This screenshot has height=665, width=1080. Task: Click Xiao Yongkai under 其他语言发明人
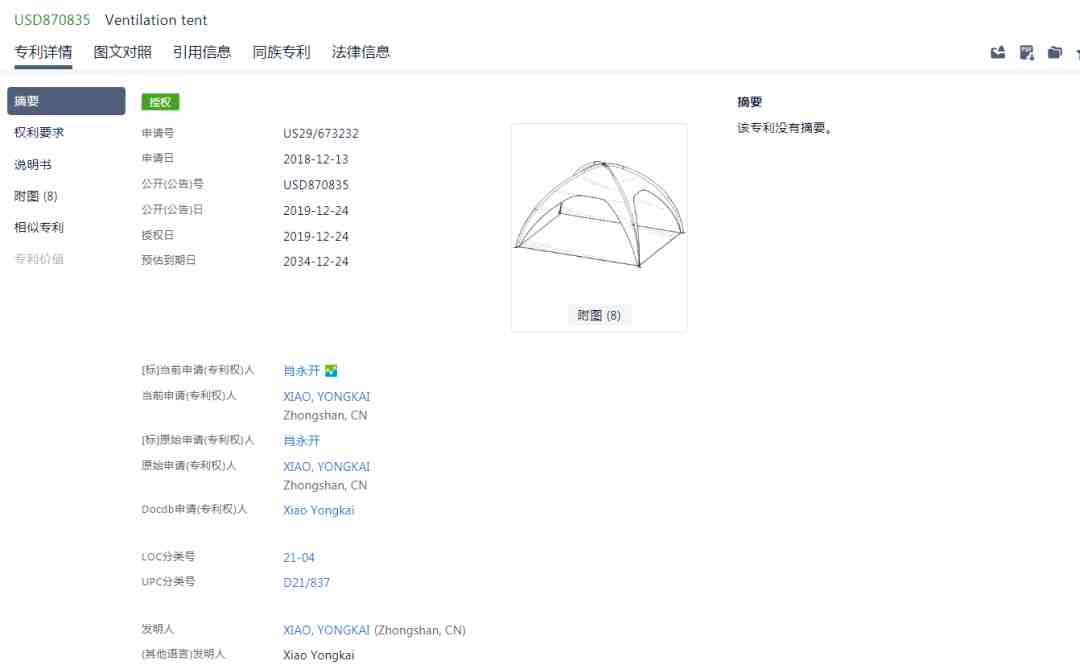click(319, 655)
